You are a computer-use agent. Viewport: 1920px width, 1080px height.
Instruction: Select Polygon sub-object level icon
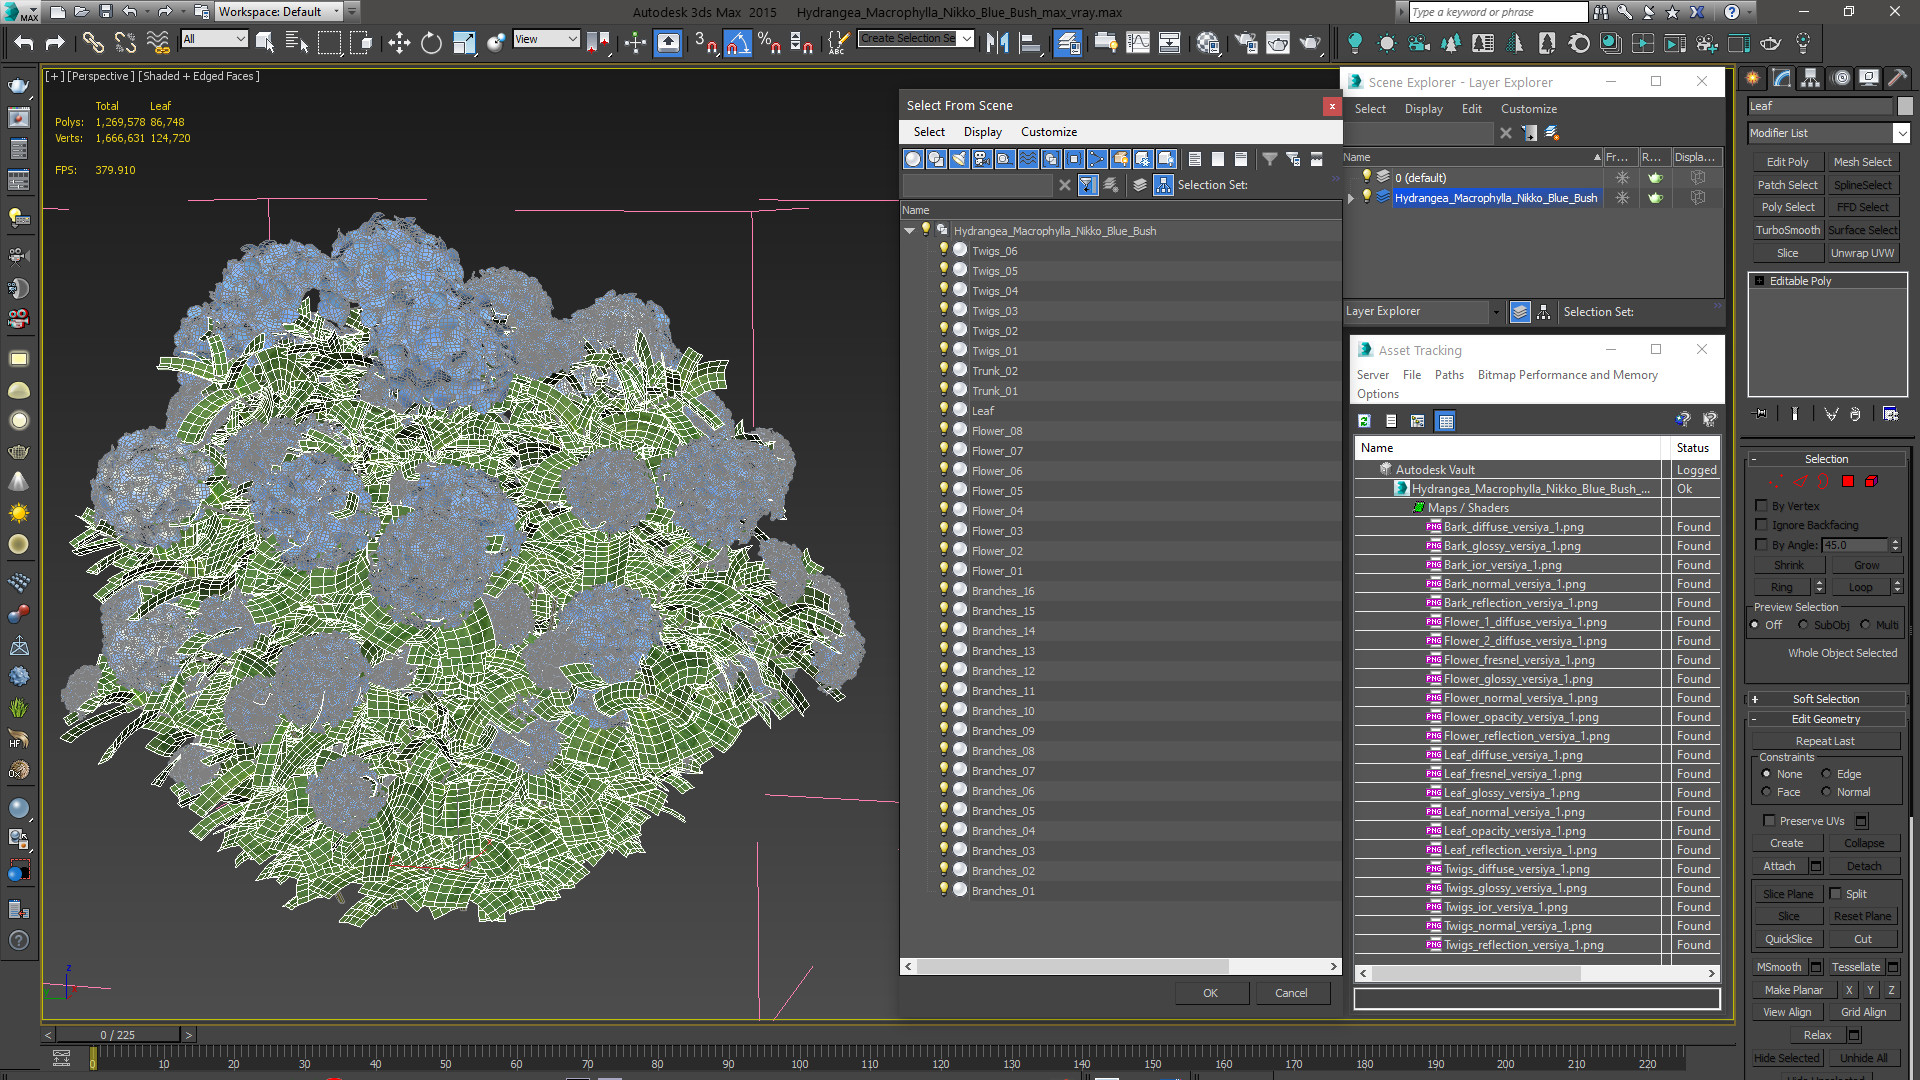pos(1848,482)
